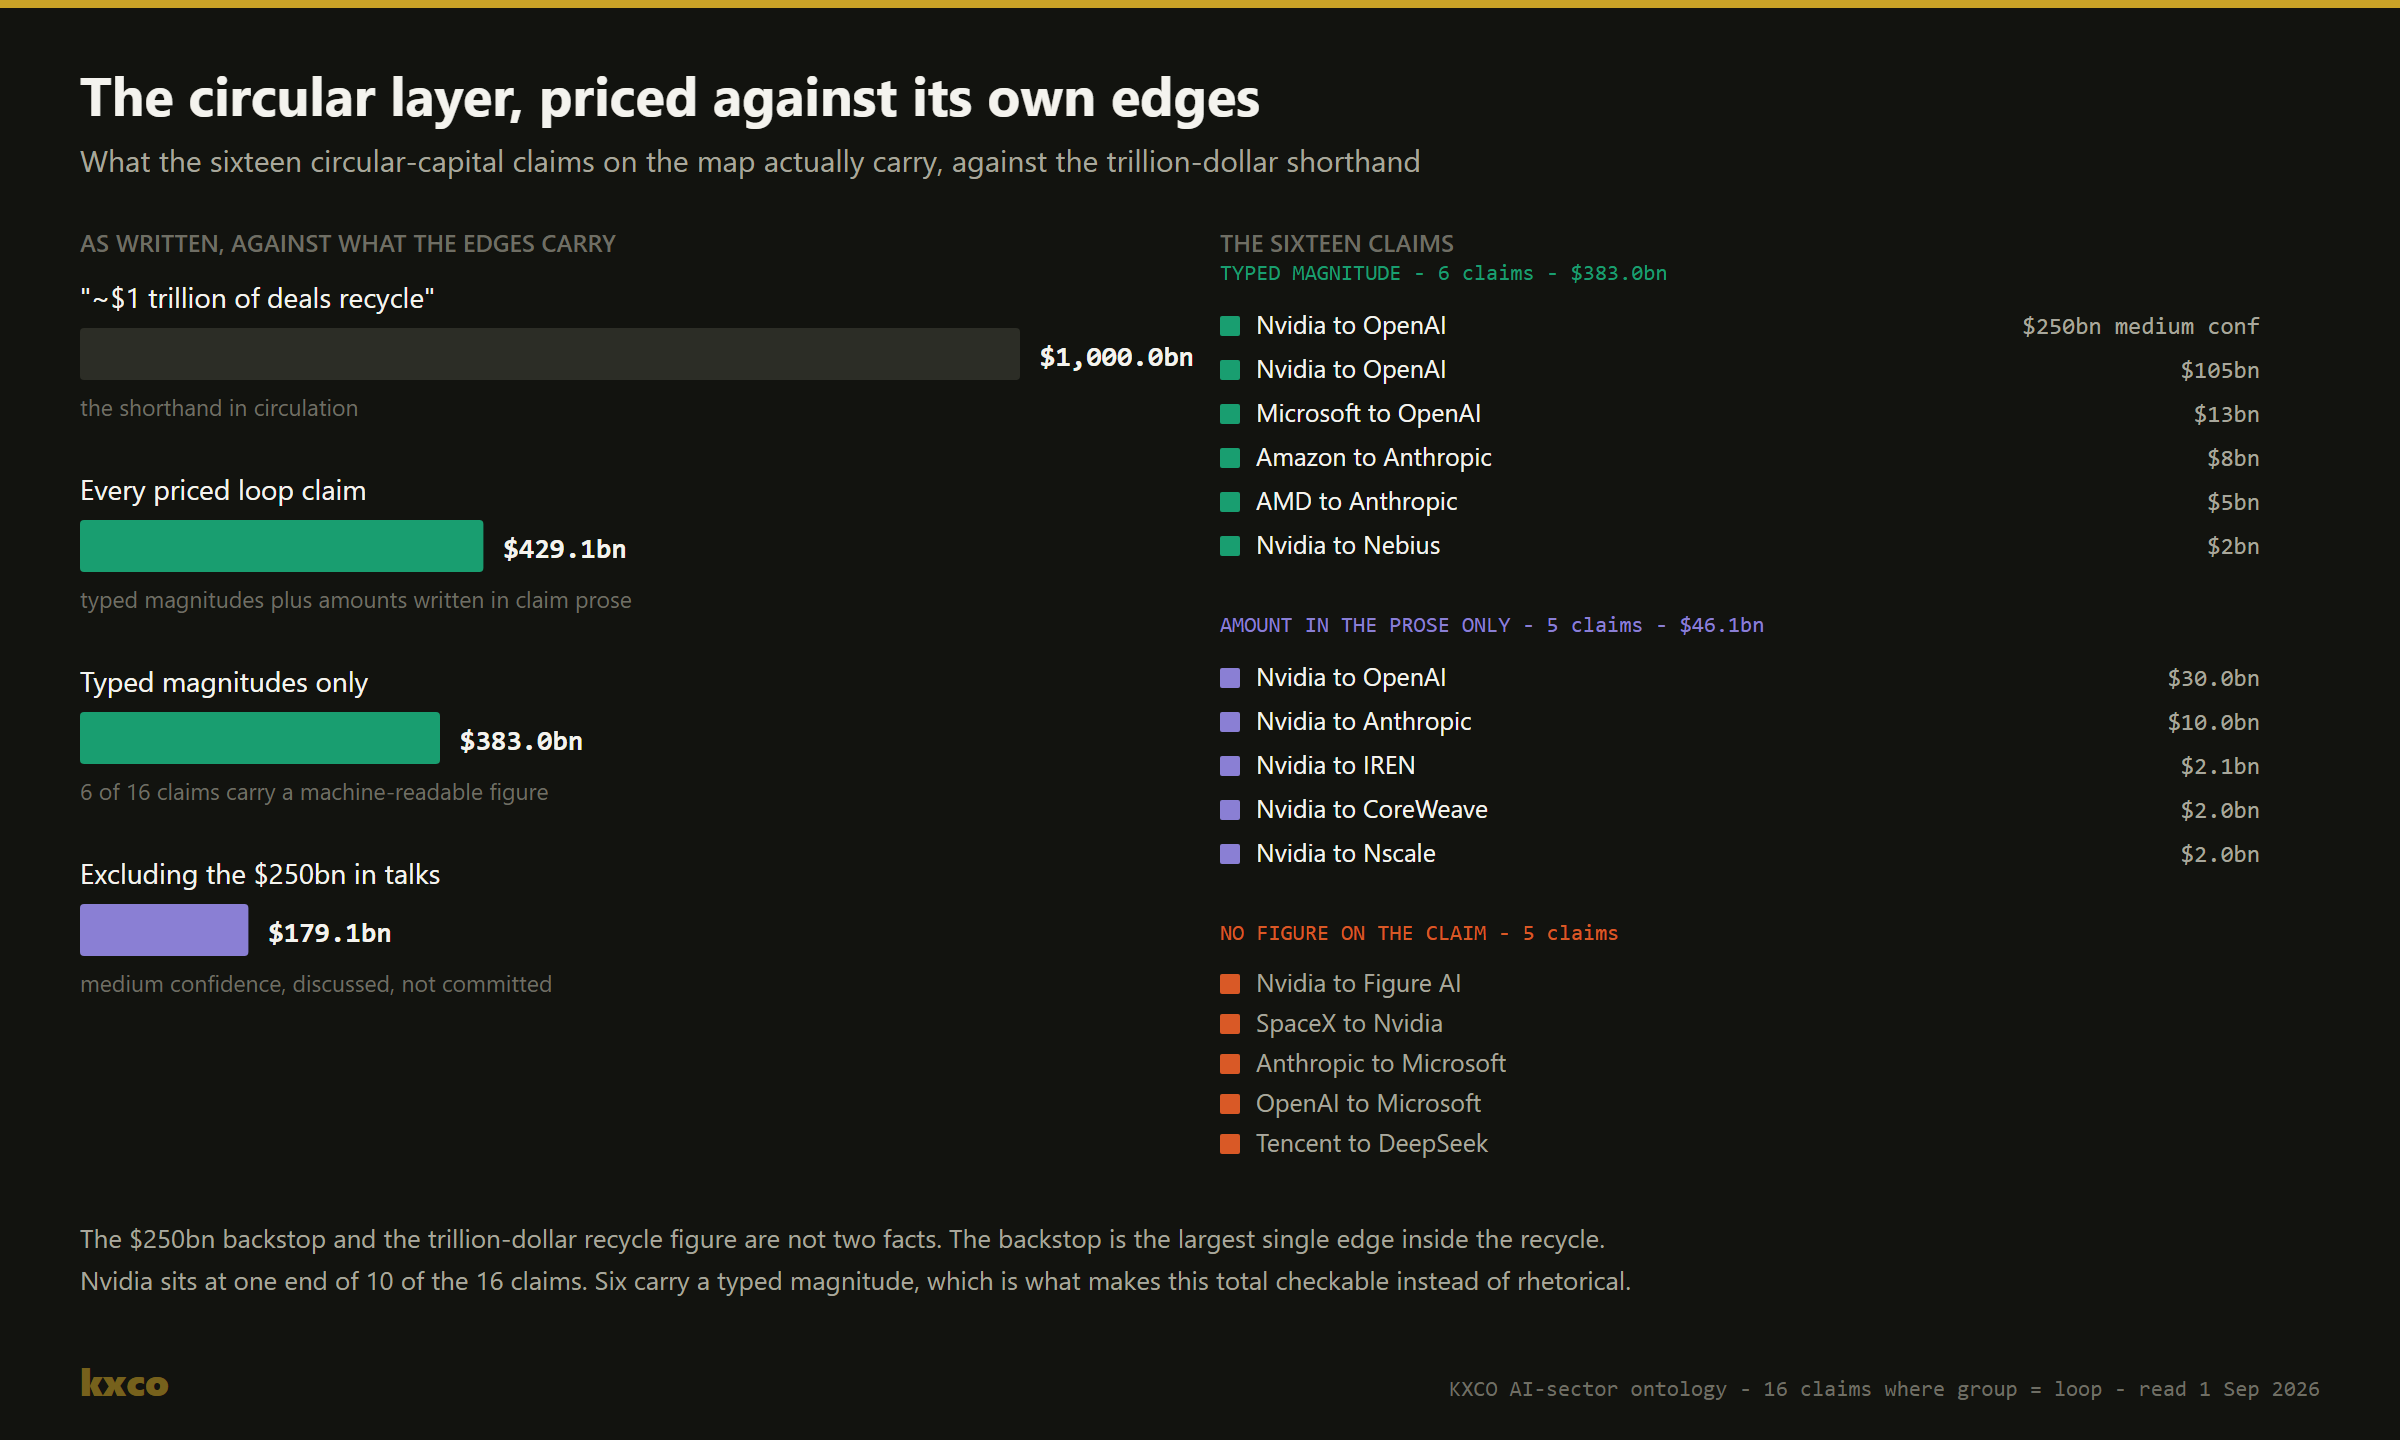Select the SpaceX to Nvidia claim
Image resolution: width=2400 pixels, height=1440 pixels.
point(1349,1024)
